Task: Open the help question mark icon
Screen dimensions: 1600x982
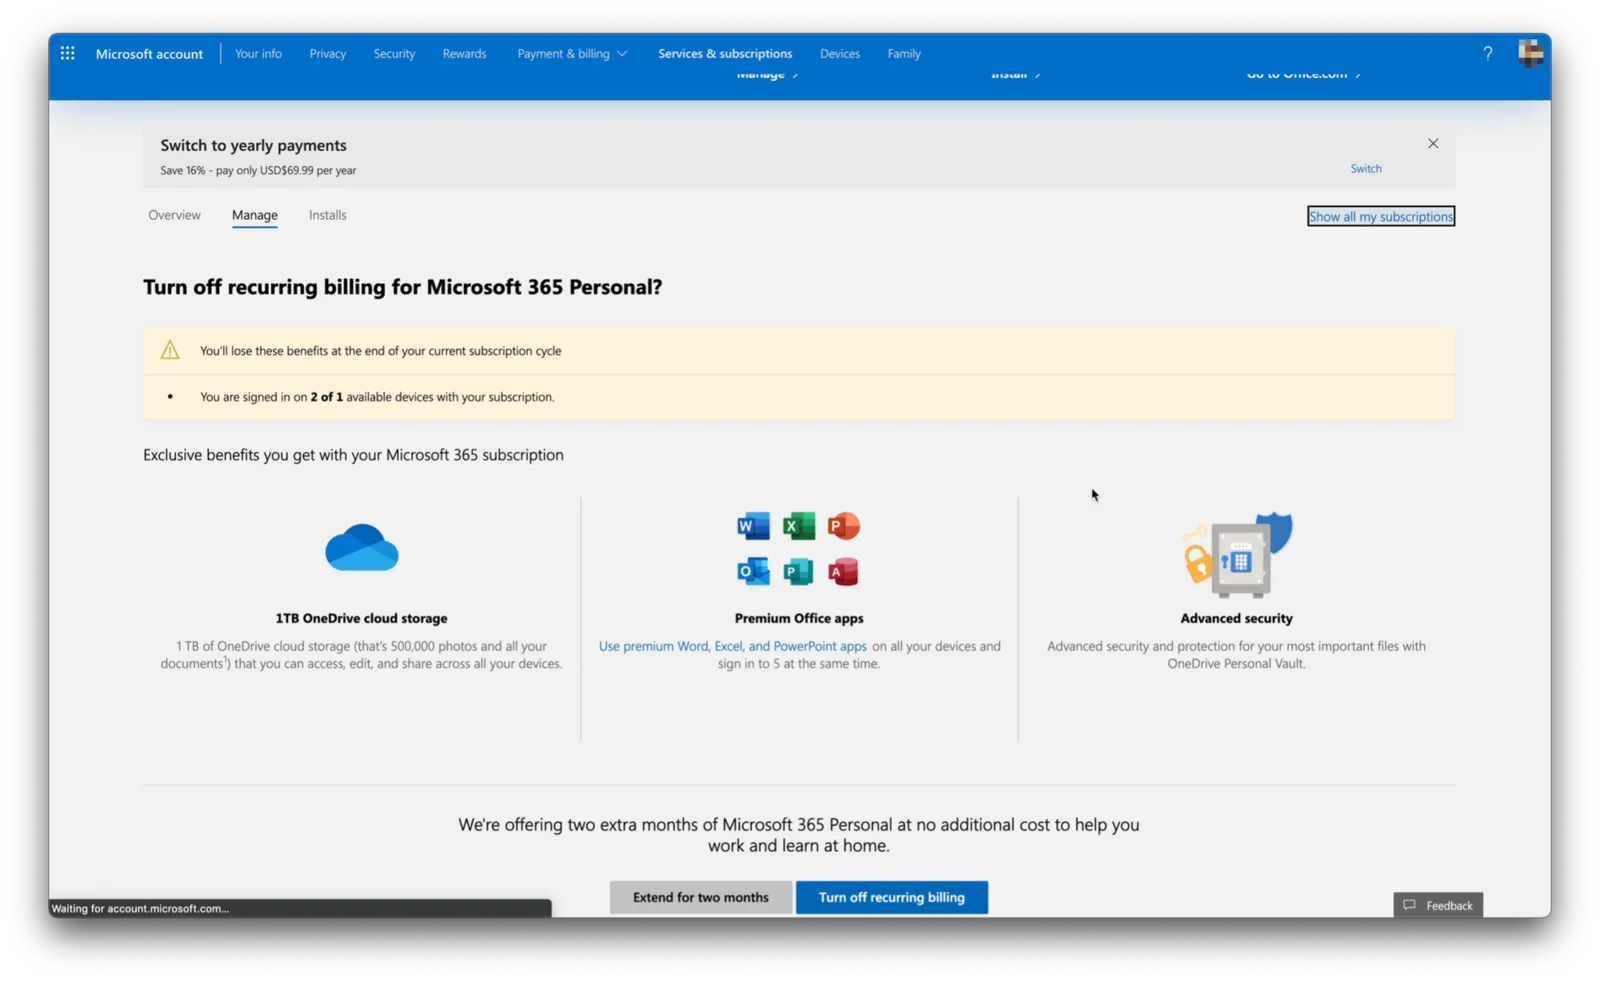Action: [x=1487, y=53]
